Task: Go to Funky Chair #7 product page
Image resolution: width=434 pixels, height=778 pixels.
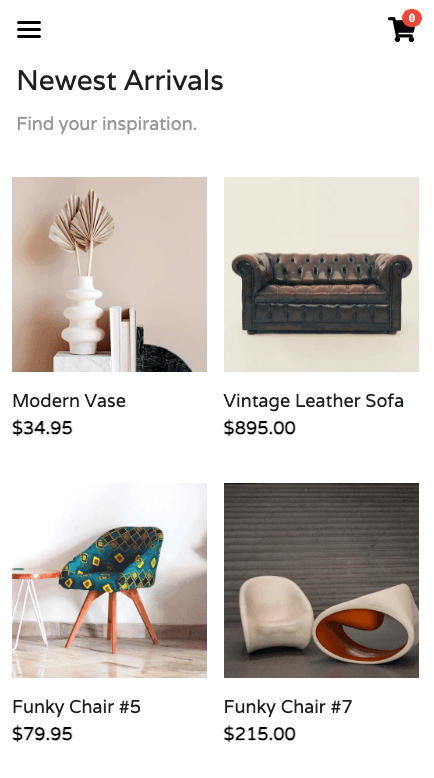Action: tap(288, 707)
